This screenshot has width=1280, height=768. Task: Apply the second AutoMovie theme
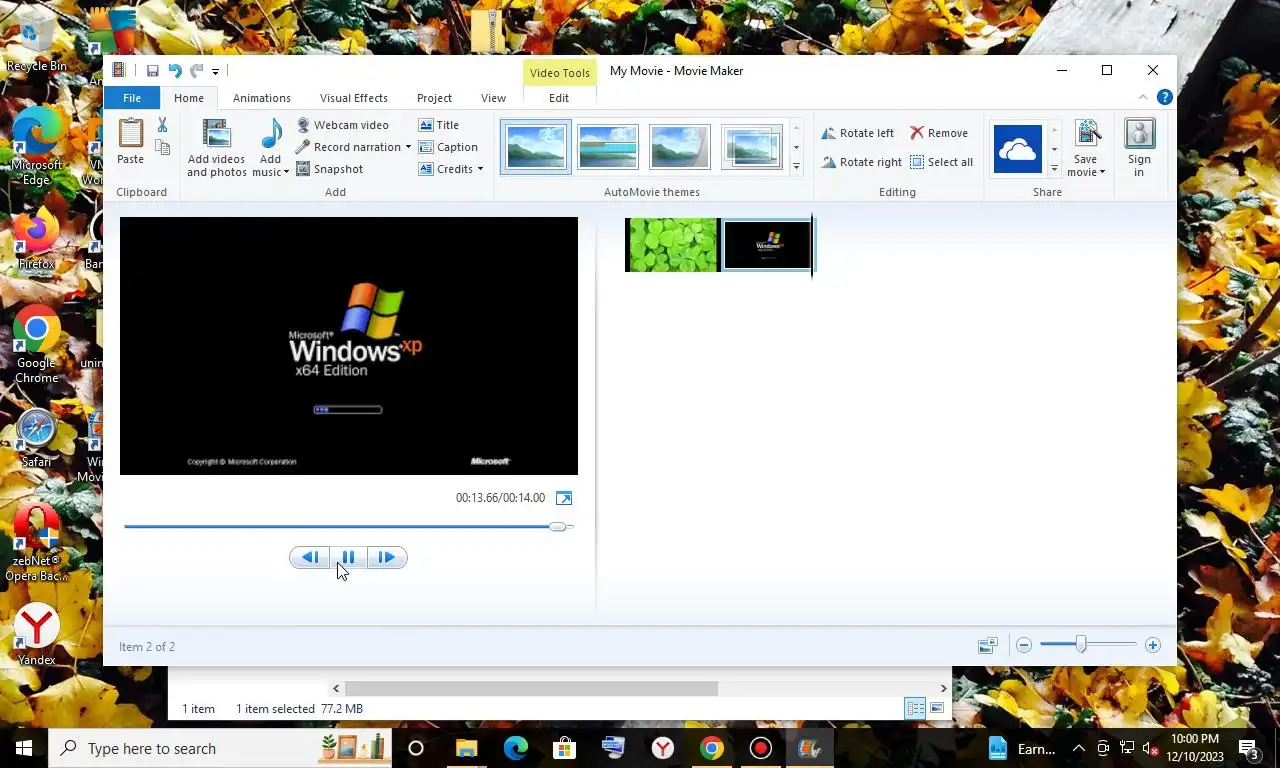[x=608, y=147]
